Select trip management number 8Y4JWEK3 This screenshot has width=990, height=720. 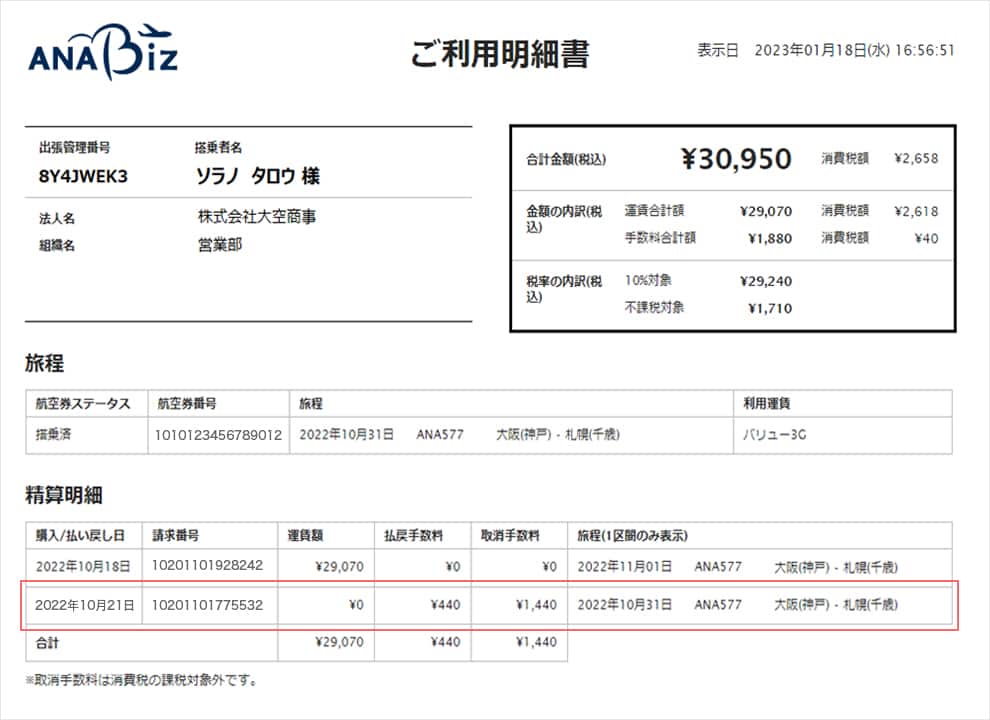[x=83, y=176]
